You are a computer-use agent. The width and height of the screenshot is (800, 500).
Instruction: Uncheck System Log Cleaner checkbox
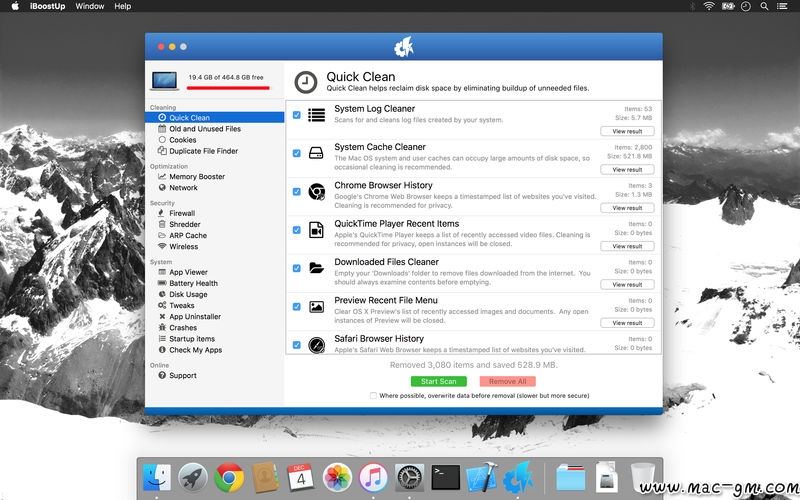point(296,115)
